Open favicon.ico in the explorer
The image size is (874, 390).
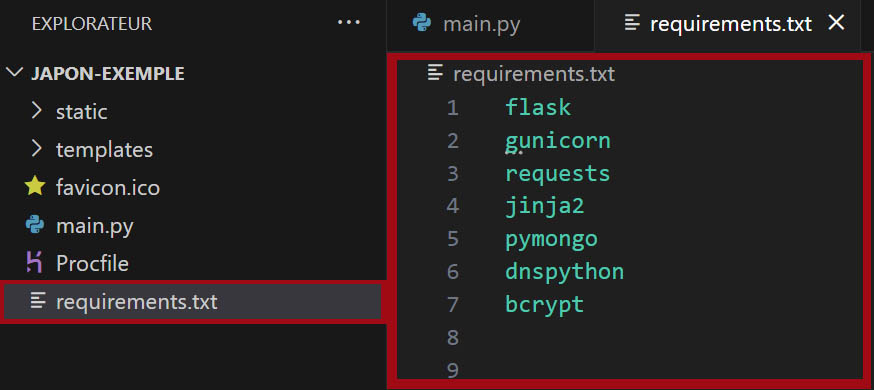click(x=192, y=188)
